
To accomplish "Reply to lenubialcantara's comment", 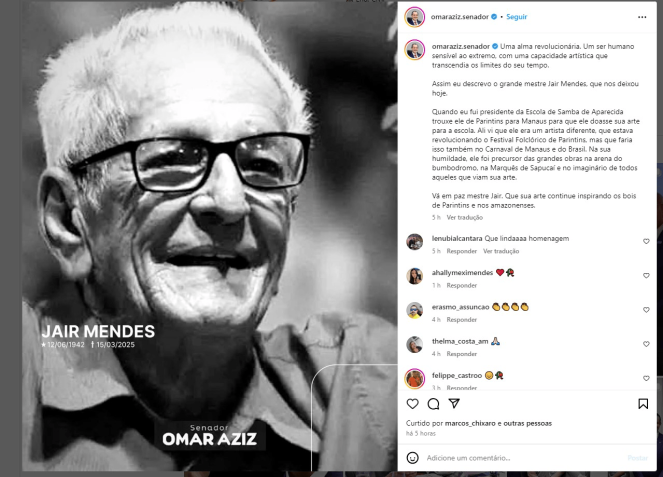I will click(461, 251).
